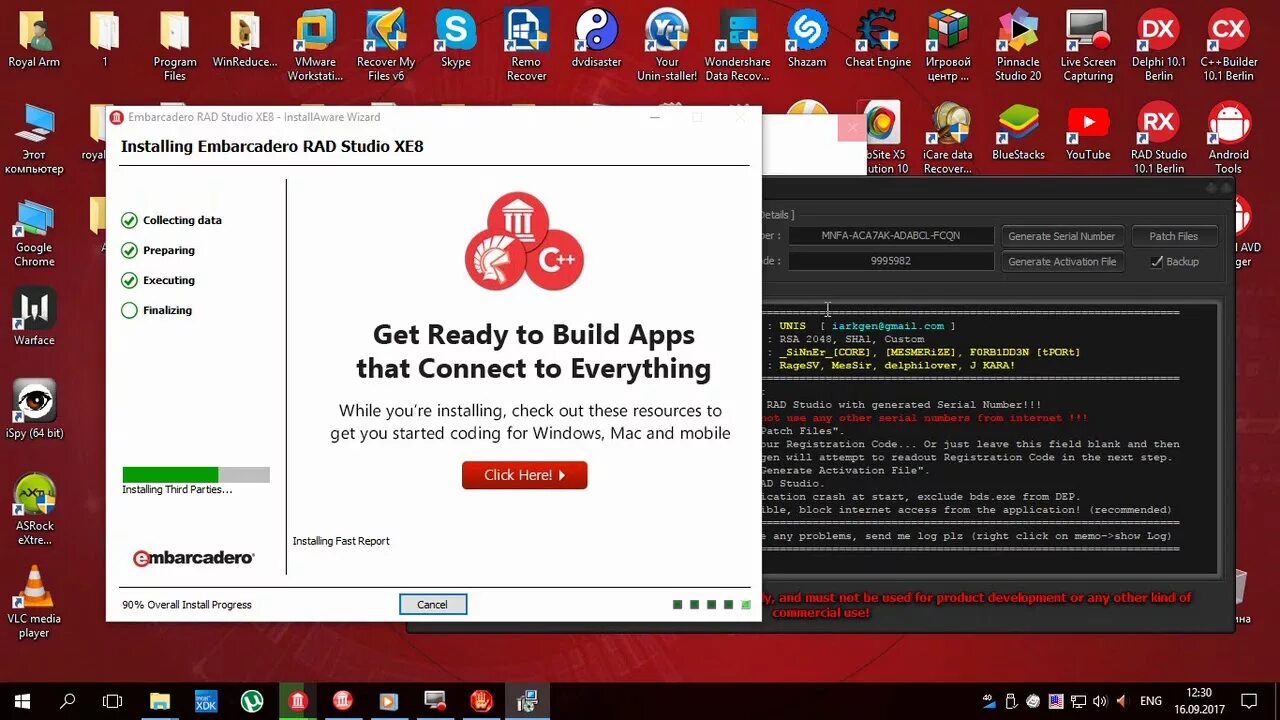This screenshot has width=1280, height=720.
Task: Click the green progress squares indicator
Action: pos(712,604)
